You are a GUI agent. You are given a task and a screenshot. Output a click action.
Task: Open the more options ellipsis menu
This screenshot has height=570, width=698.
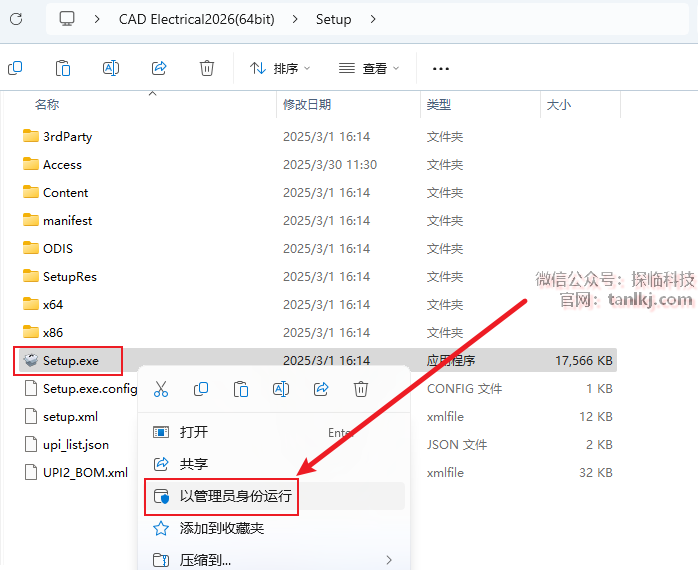click(441, 69)
